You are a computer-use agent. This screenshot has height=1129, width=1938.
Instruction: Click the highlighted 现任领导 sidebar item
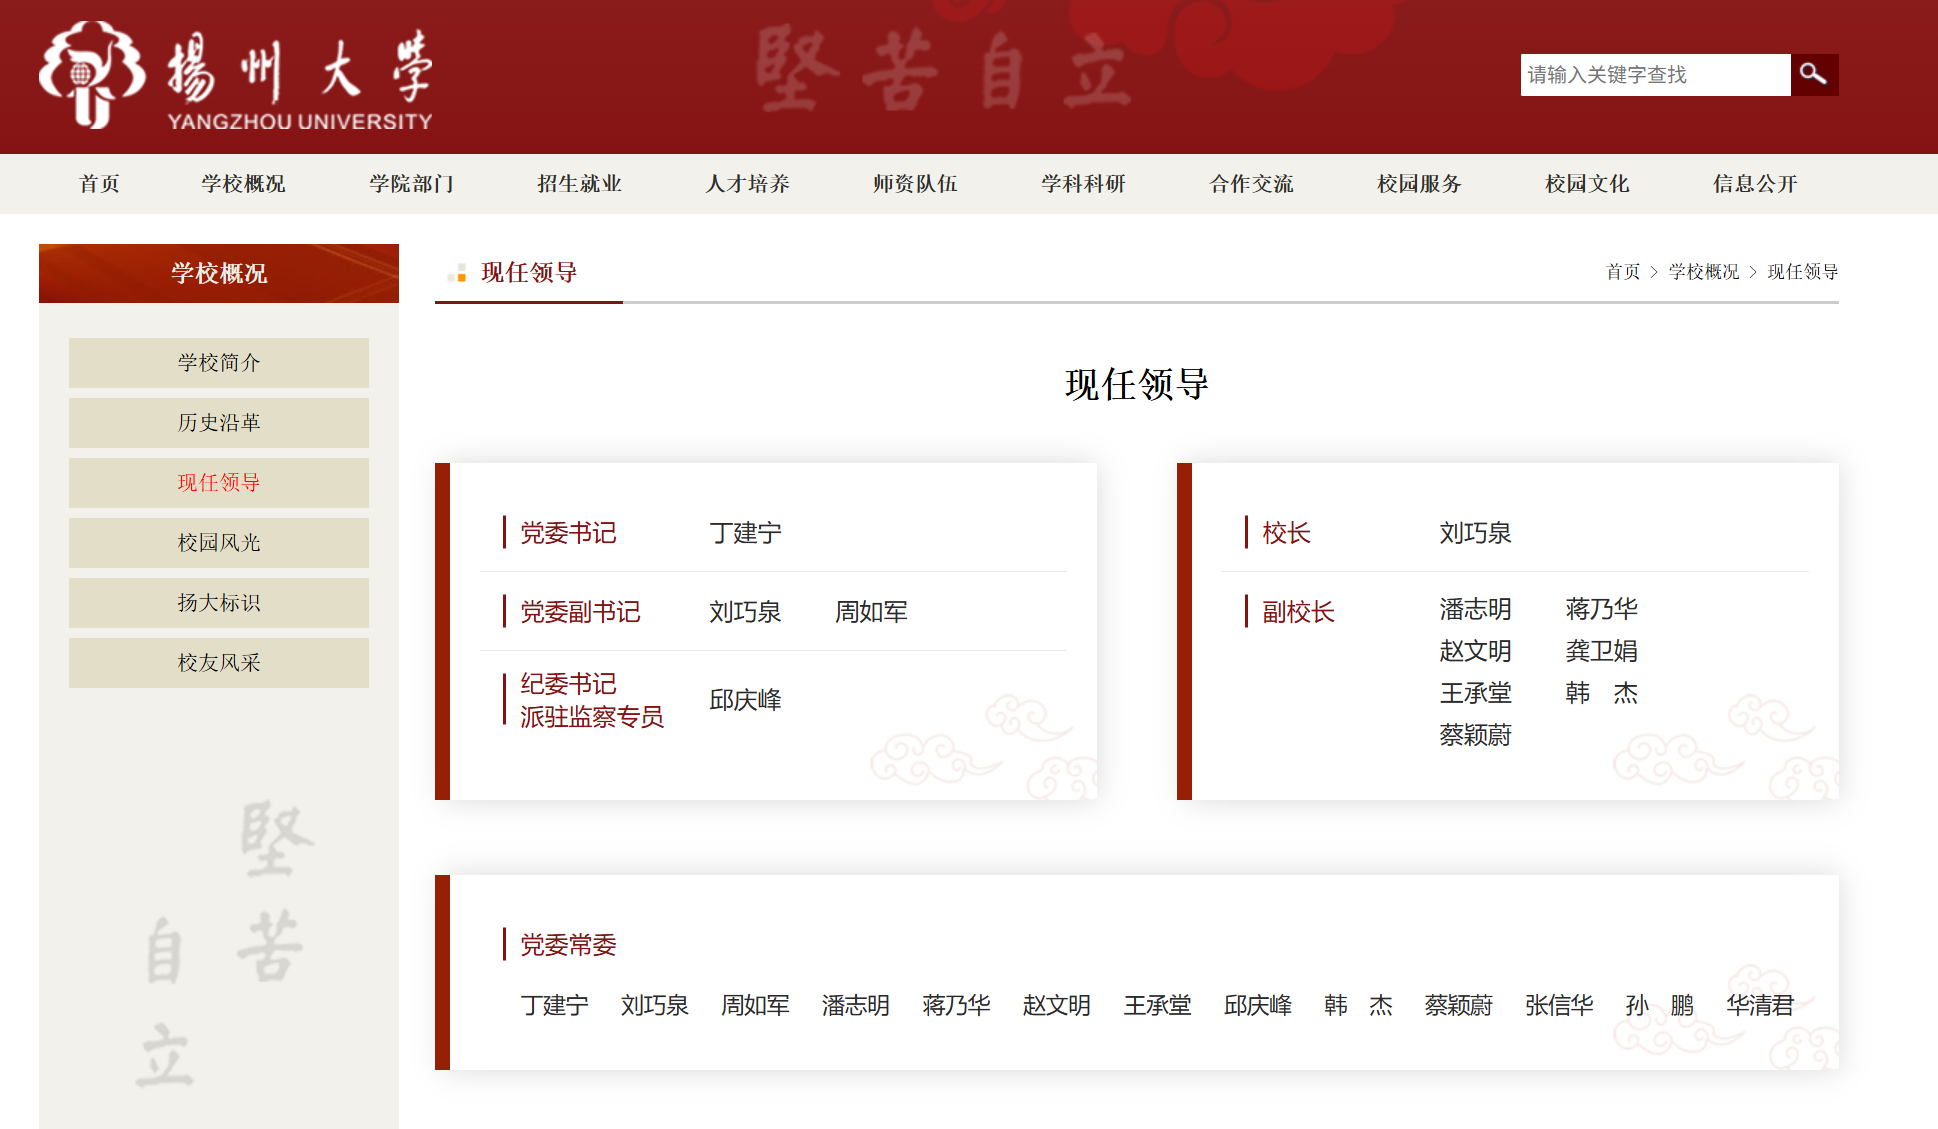(218, 483)
